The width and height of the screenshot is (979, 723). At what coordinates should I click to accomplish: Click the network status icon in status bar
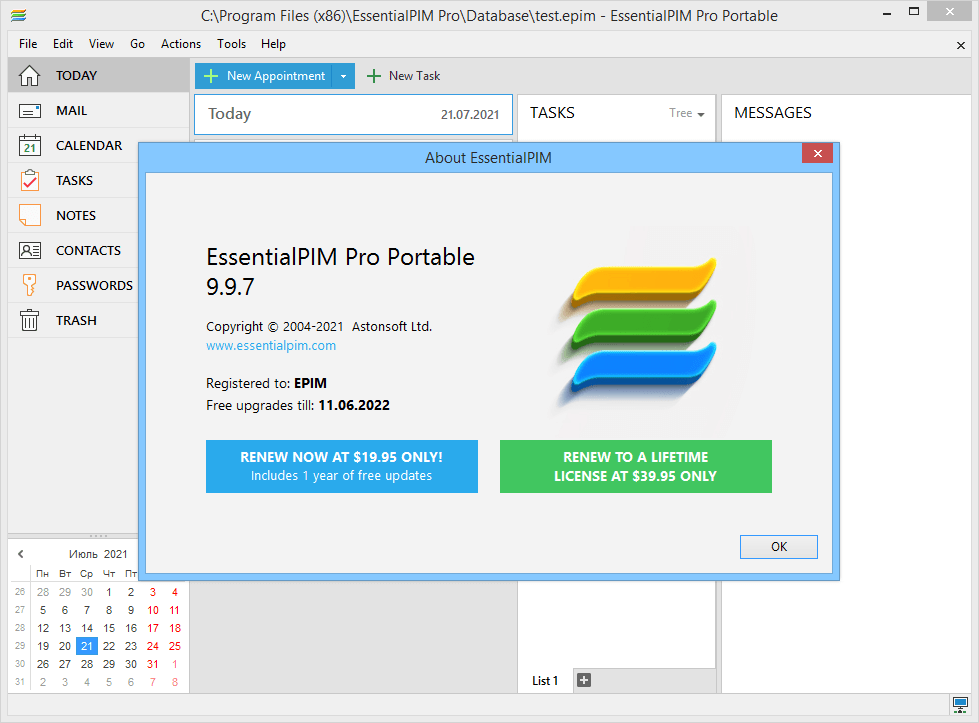coord(960,704)
